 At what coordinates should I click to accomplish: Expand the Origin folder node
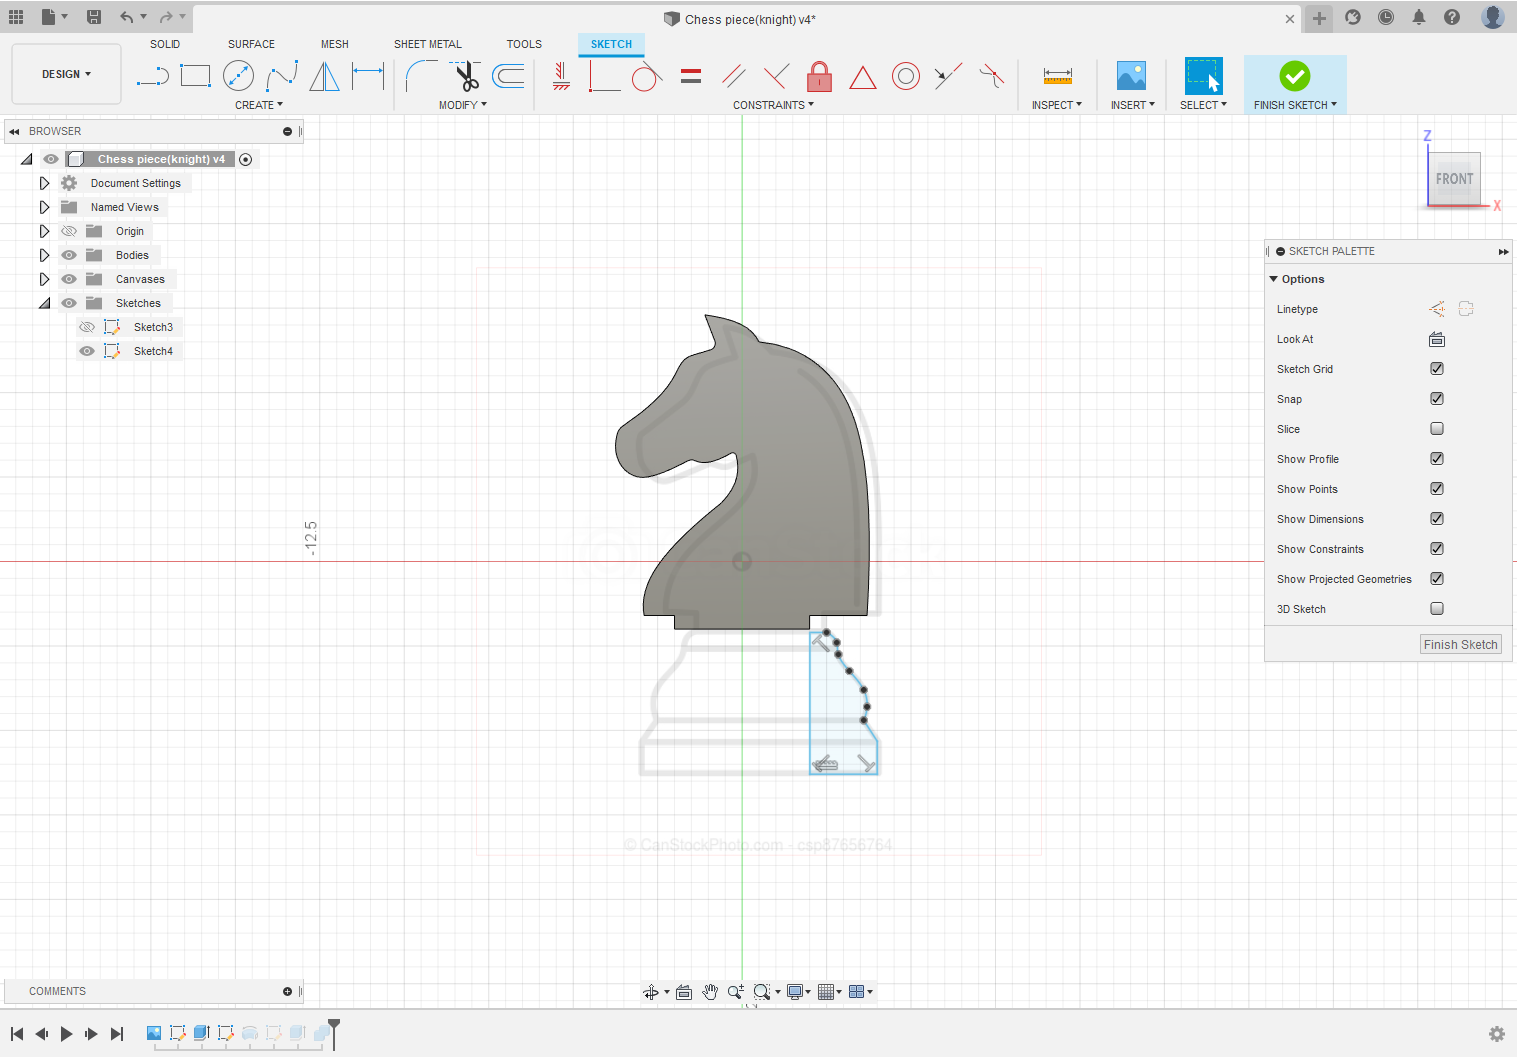pyautogui.click(x=44, y=231)
